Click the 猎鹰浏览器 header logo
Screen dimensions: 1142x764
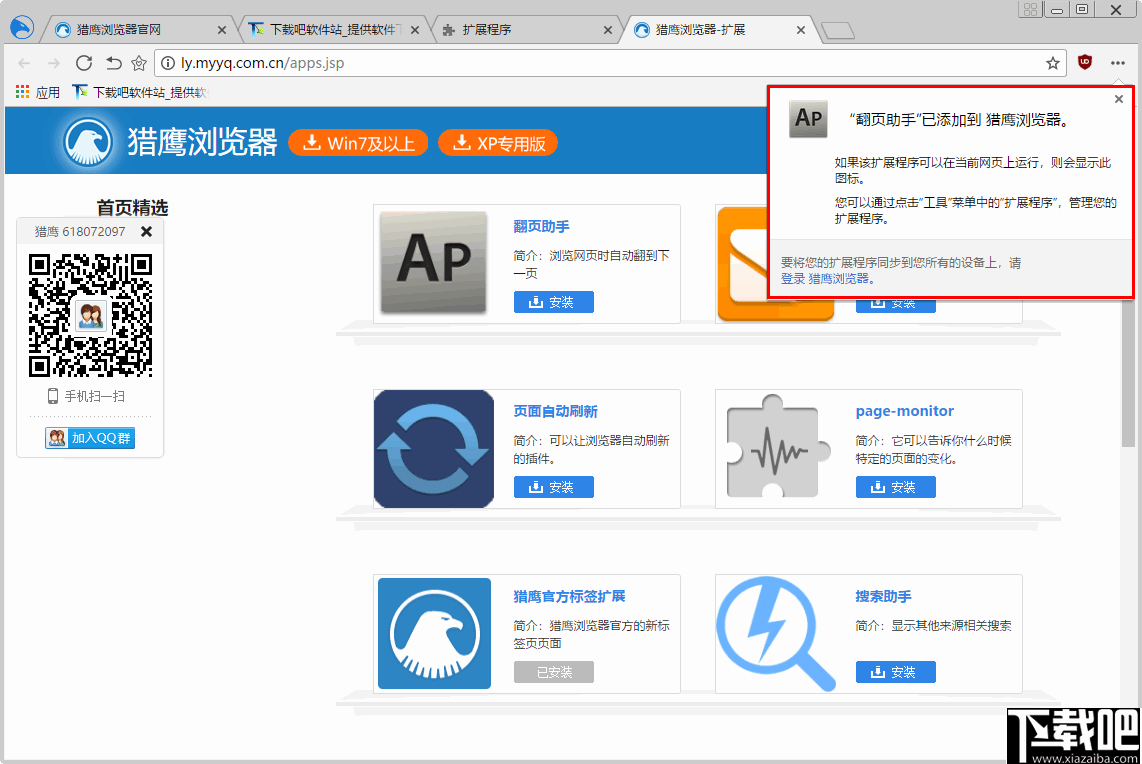point(170,141)
